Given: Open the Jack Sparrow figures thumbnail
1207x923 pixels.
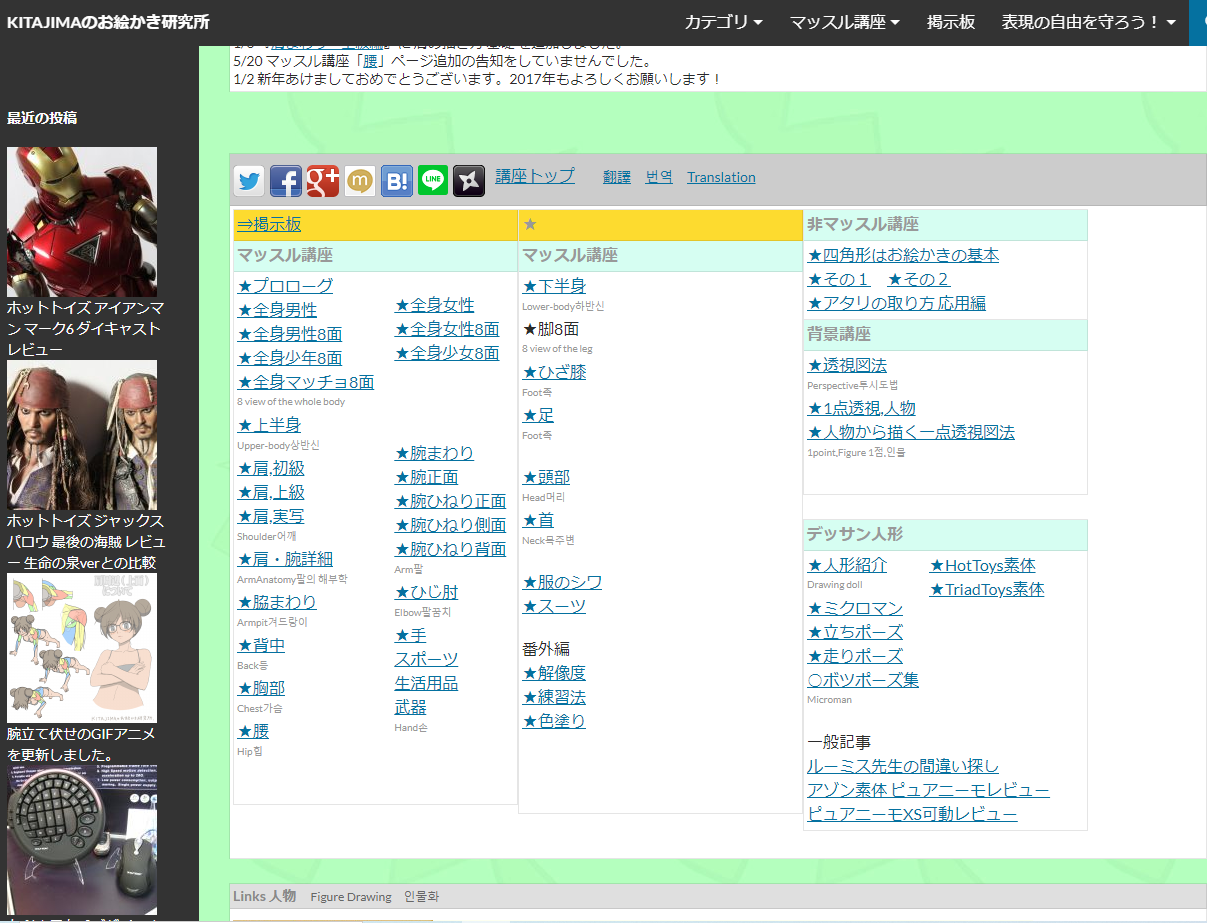Looking at the screenshot, I should click(x=82, y=435).
